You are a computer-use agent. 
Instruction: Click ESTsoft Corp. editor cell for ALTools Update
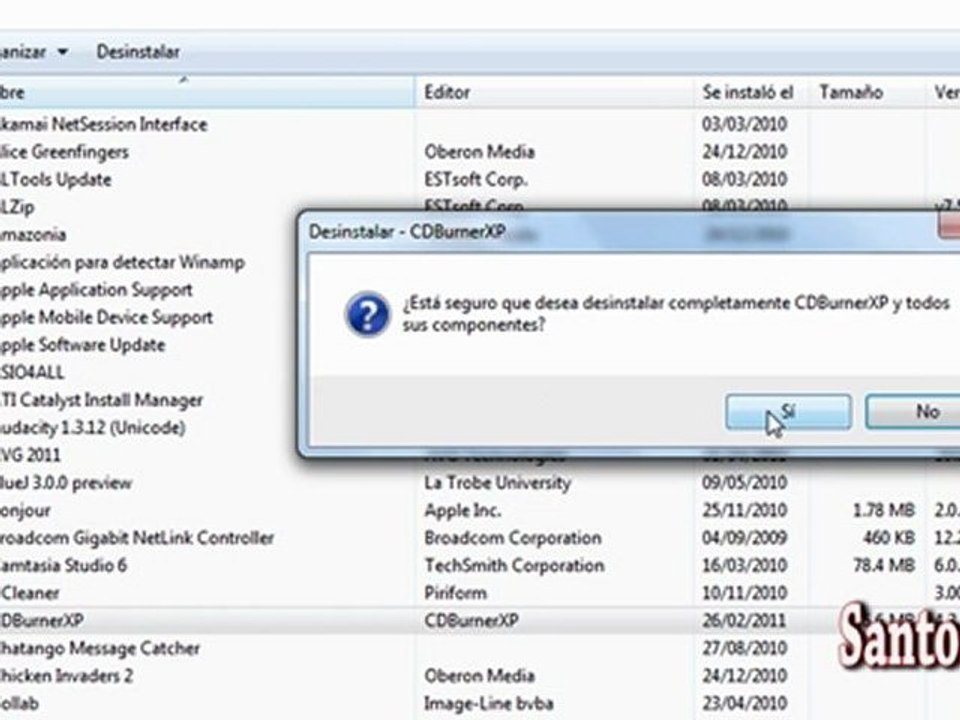(x=476, y=179)
